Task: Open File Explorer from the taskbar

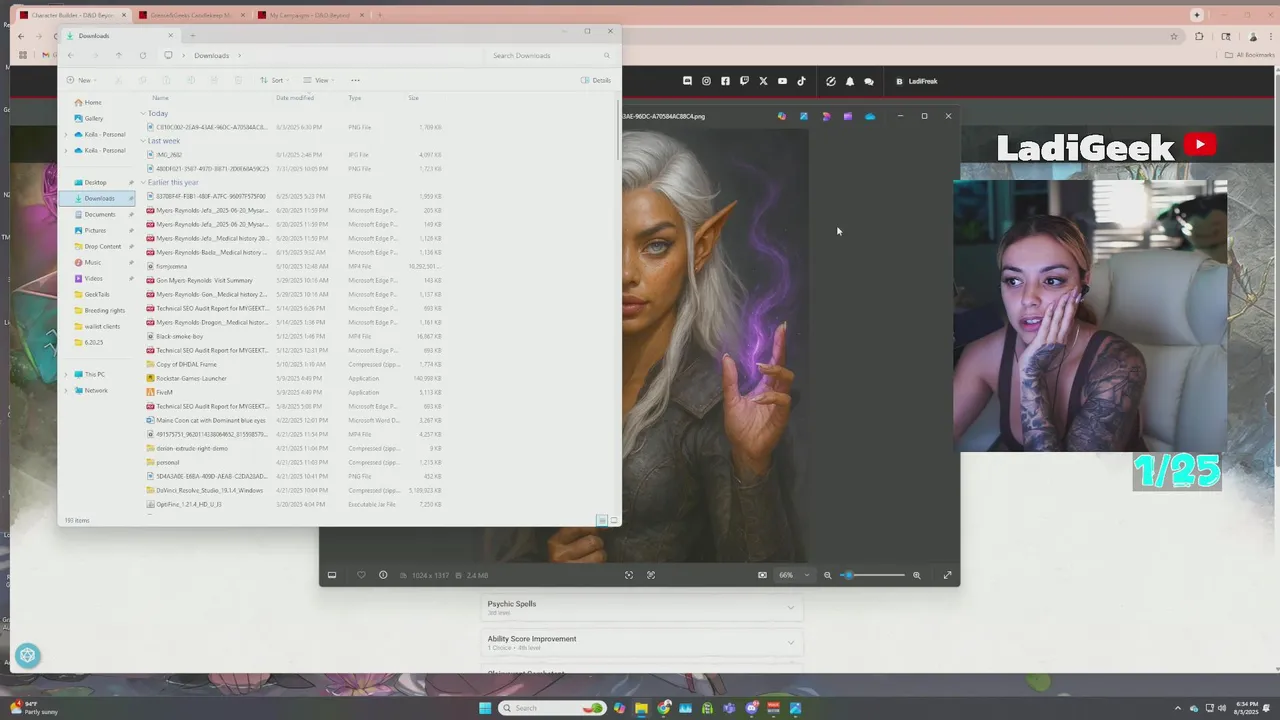Action: point(641,708)
